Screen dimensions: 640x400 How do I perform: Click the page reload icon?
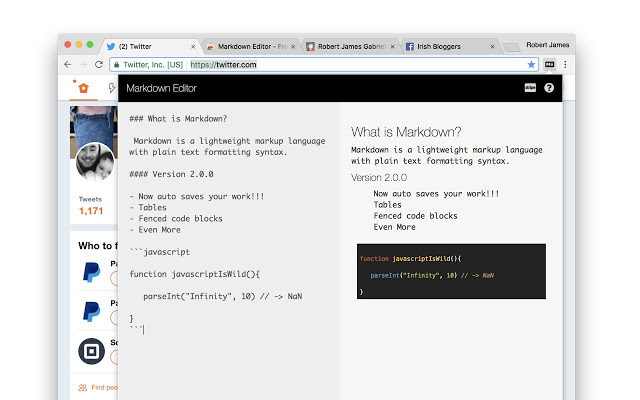point(98,64)
